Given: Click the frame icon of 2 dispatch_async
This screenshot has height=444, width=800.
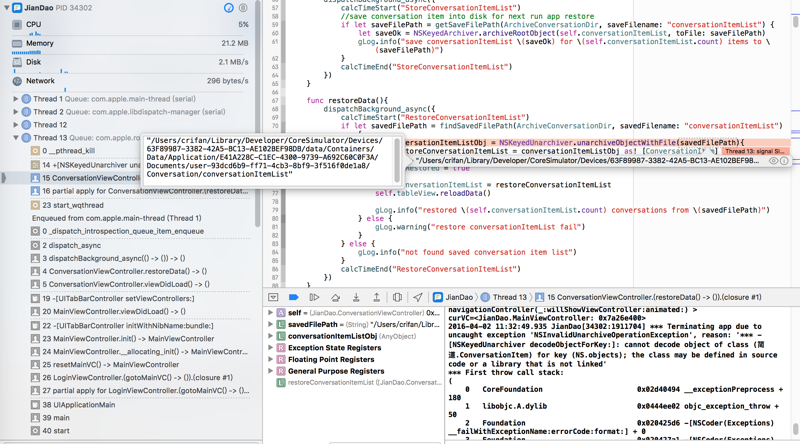Looking at the screenshot, I should point(35,245).
